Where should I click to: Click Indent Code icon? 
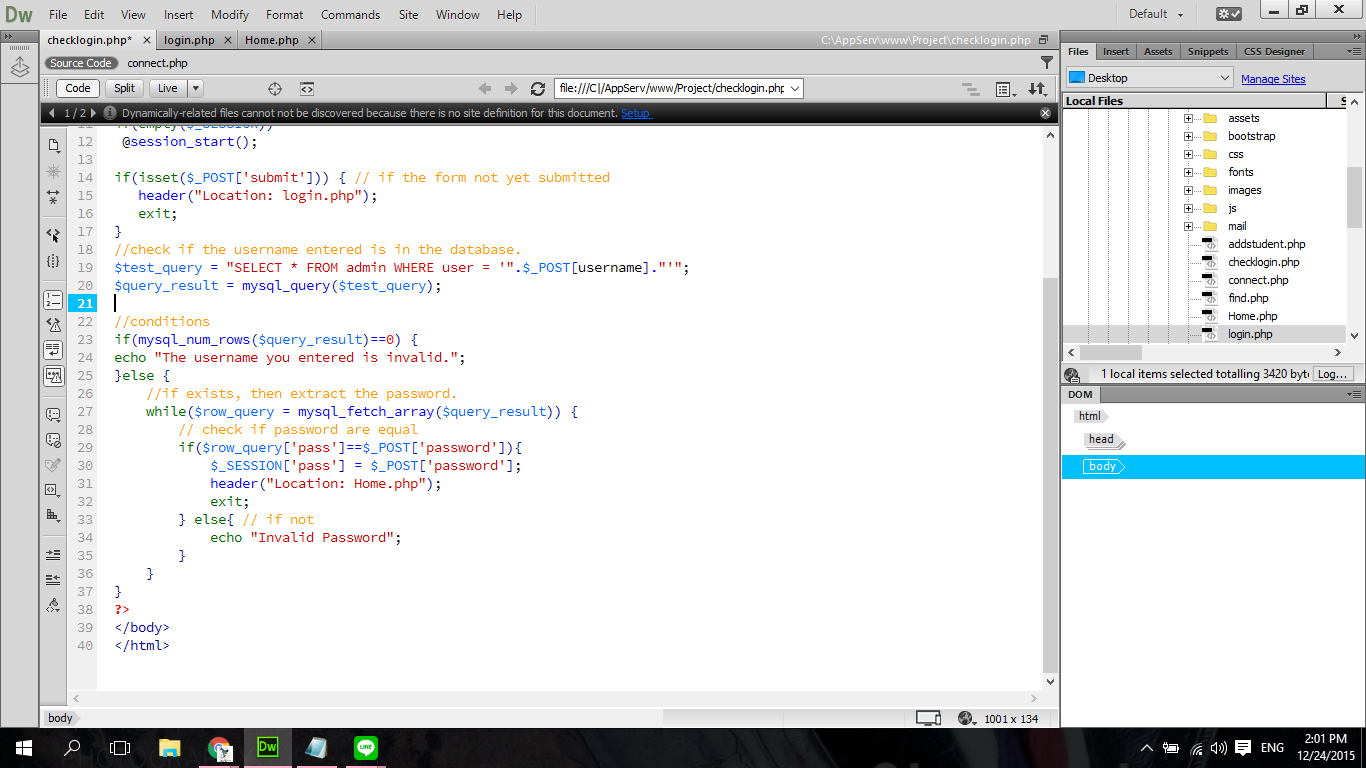(53, 554)
